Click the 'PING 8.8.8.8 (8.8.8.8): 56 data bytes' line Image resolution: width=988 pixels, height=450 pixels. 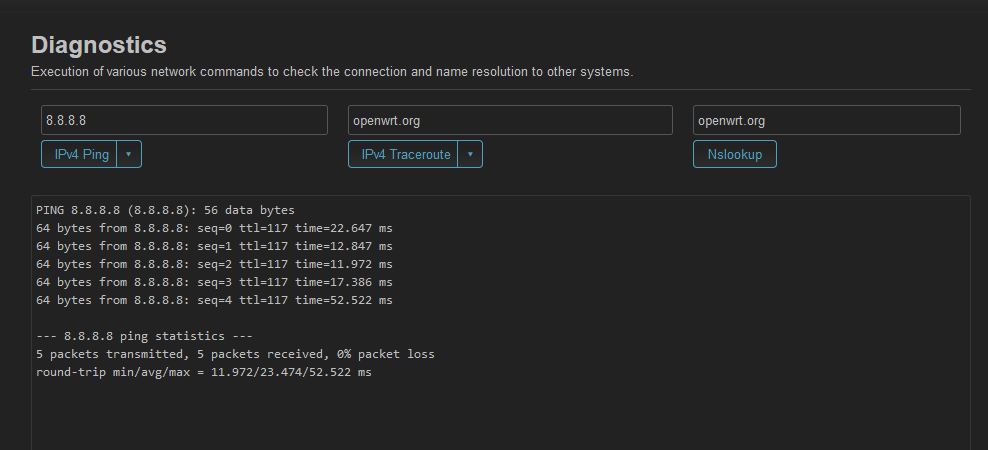[165, 210]
